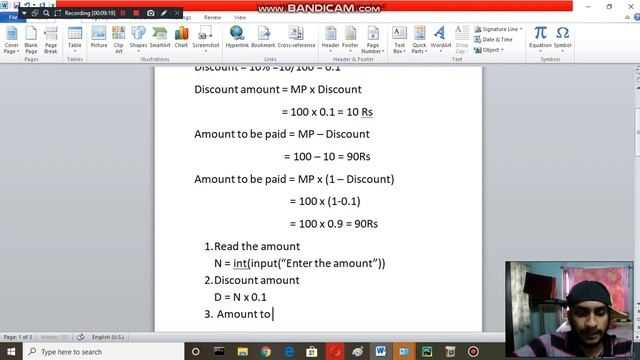Click the line '1. Read the amount'
Screen dimensions: 640x360
252,246
